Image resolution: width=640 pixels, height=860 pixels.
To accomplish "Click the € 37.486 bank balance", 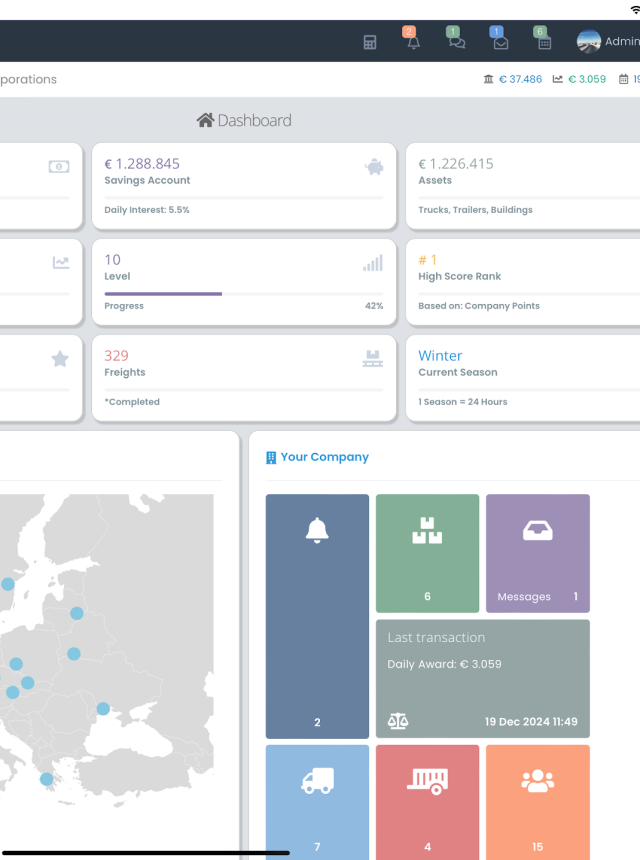I will click(520, 79).
